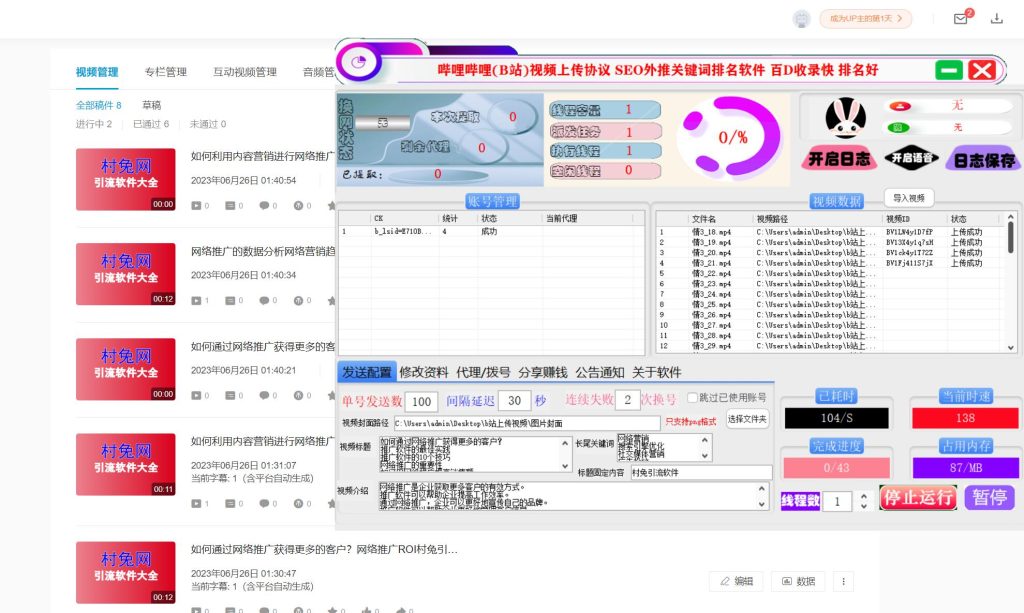Open the message envelope with notification badge

(960, 19)
